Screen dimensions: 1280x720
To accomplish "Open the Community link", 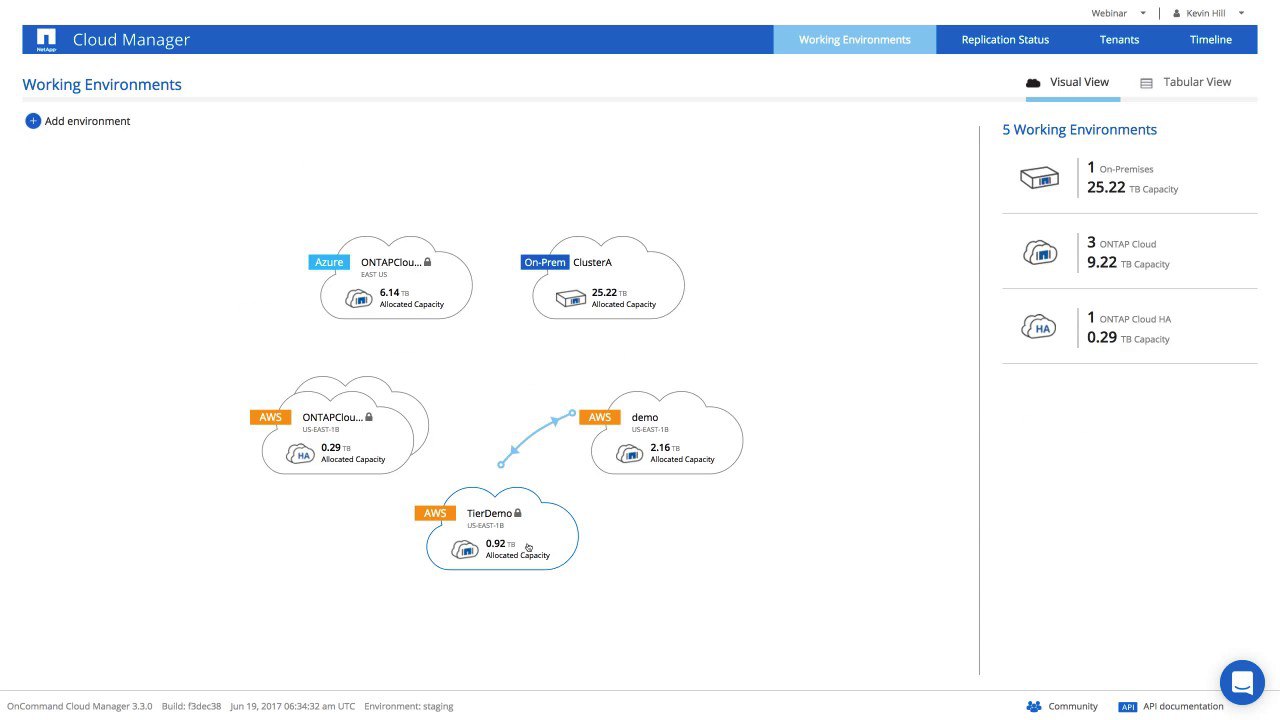I will point(1062,706).
